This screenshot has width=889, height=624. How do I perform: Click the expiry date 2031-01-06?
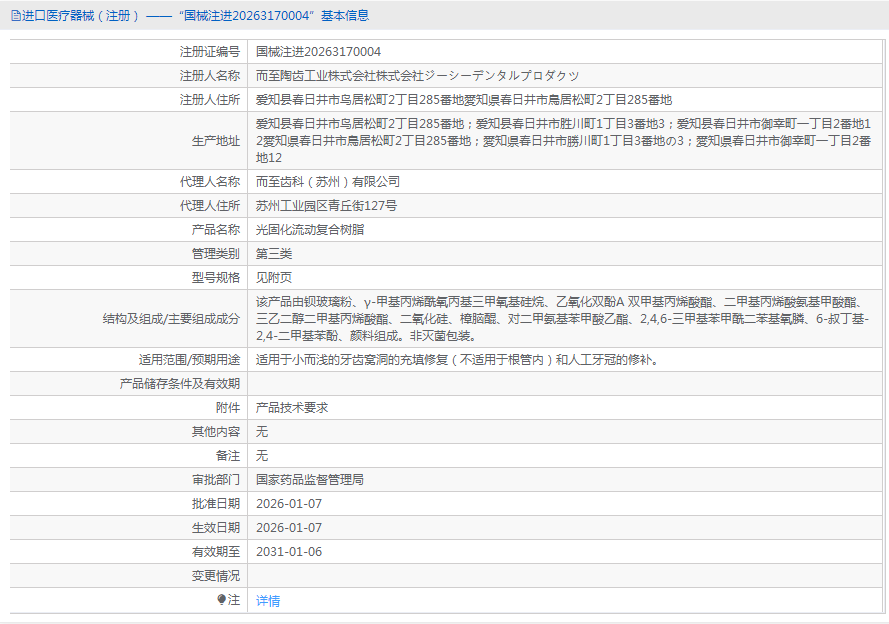click(289, 552)
